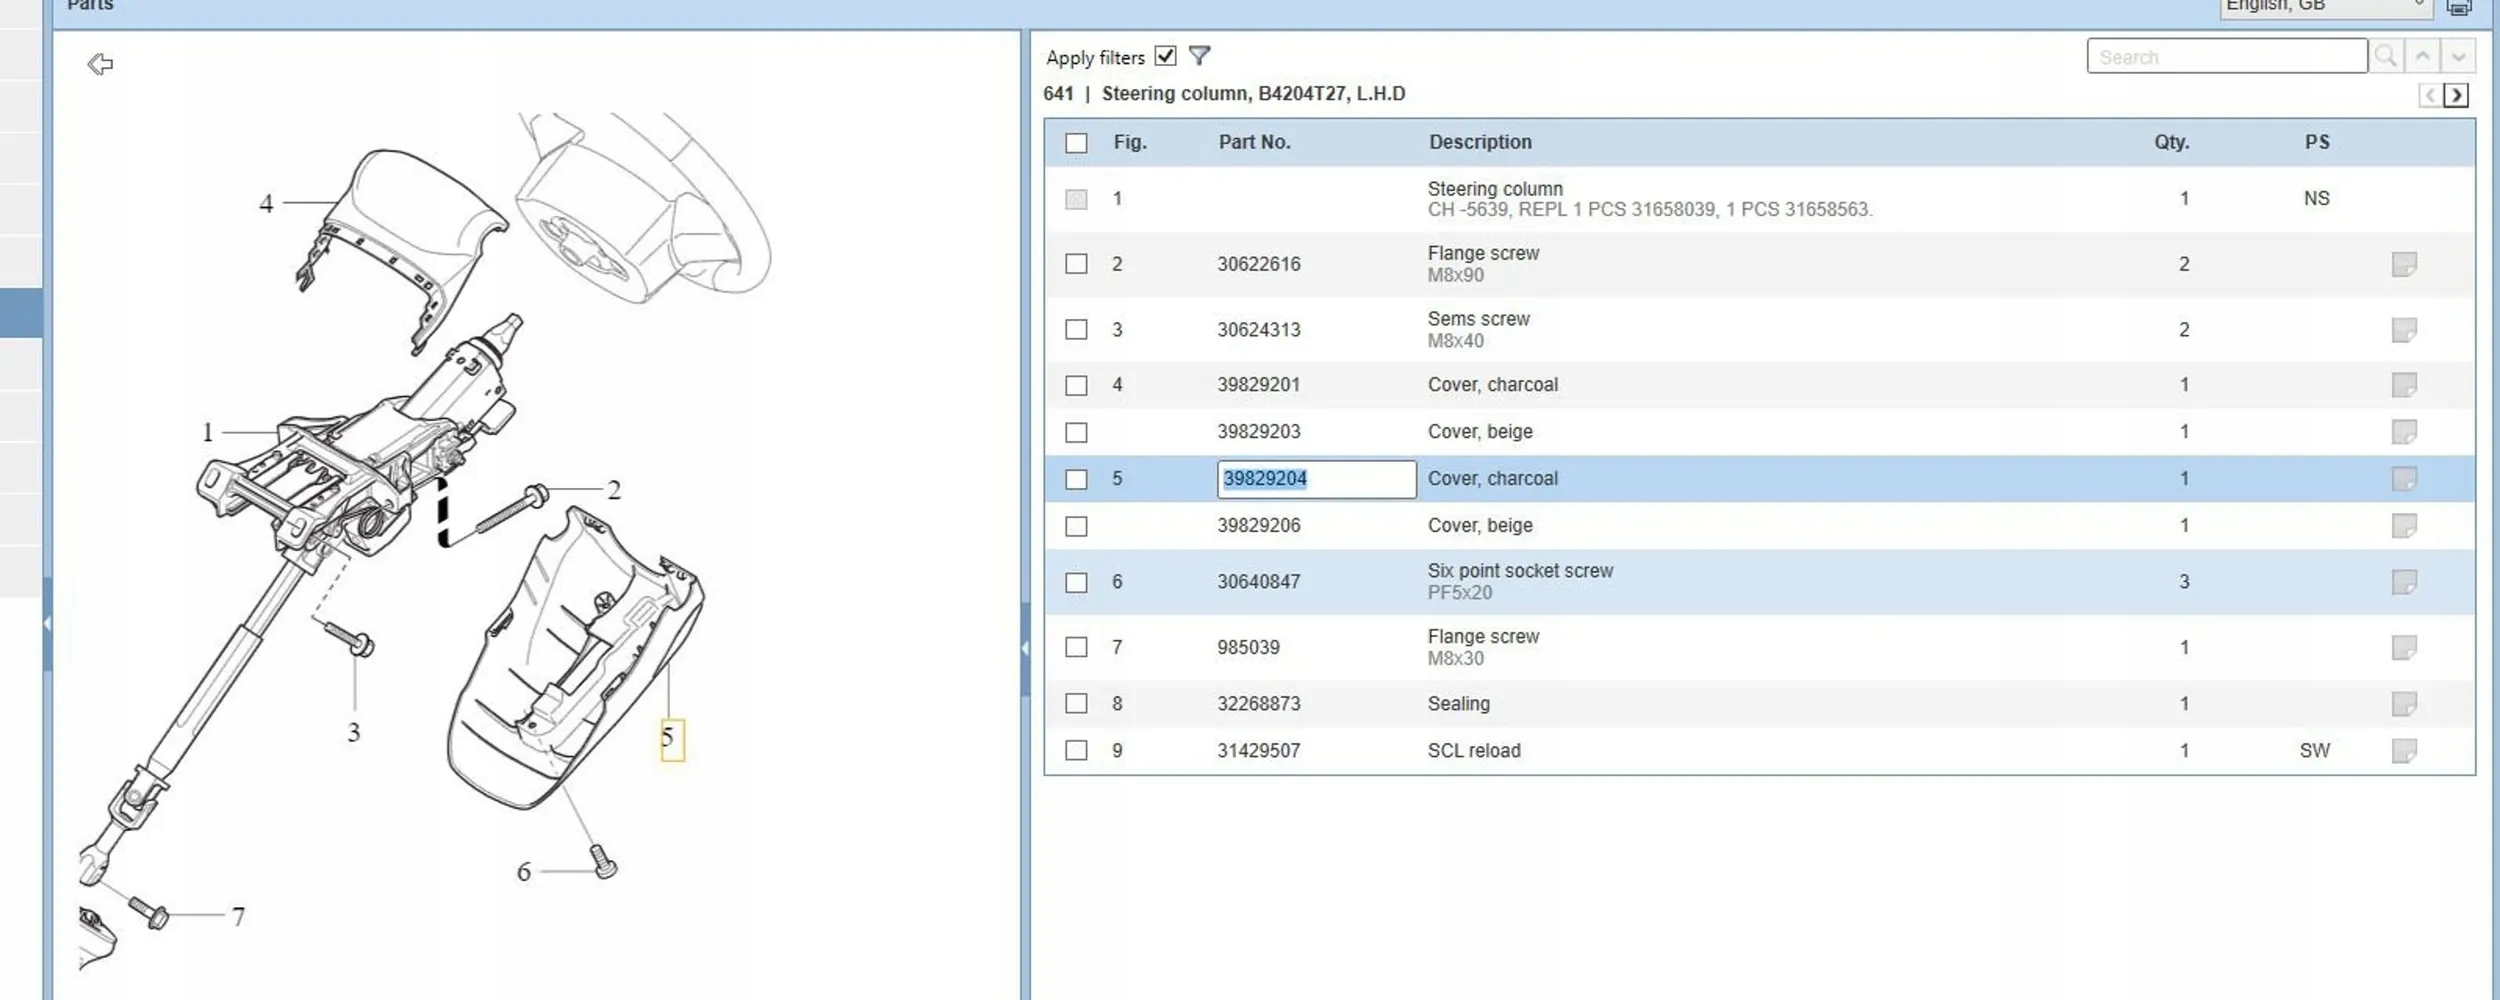The width and height of the screenshot is (2500, 1000).
Task: Check the box for SCL reload 31429507
Action: point(1076,750)
